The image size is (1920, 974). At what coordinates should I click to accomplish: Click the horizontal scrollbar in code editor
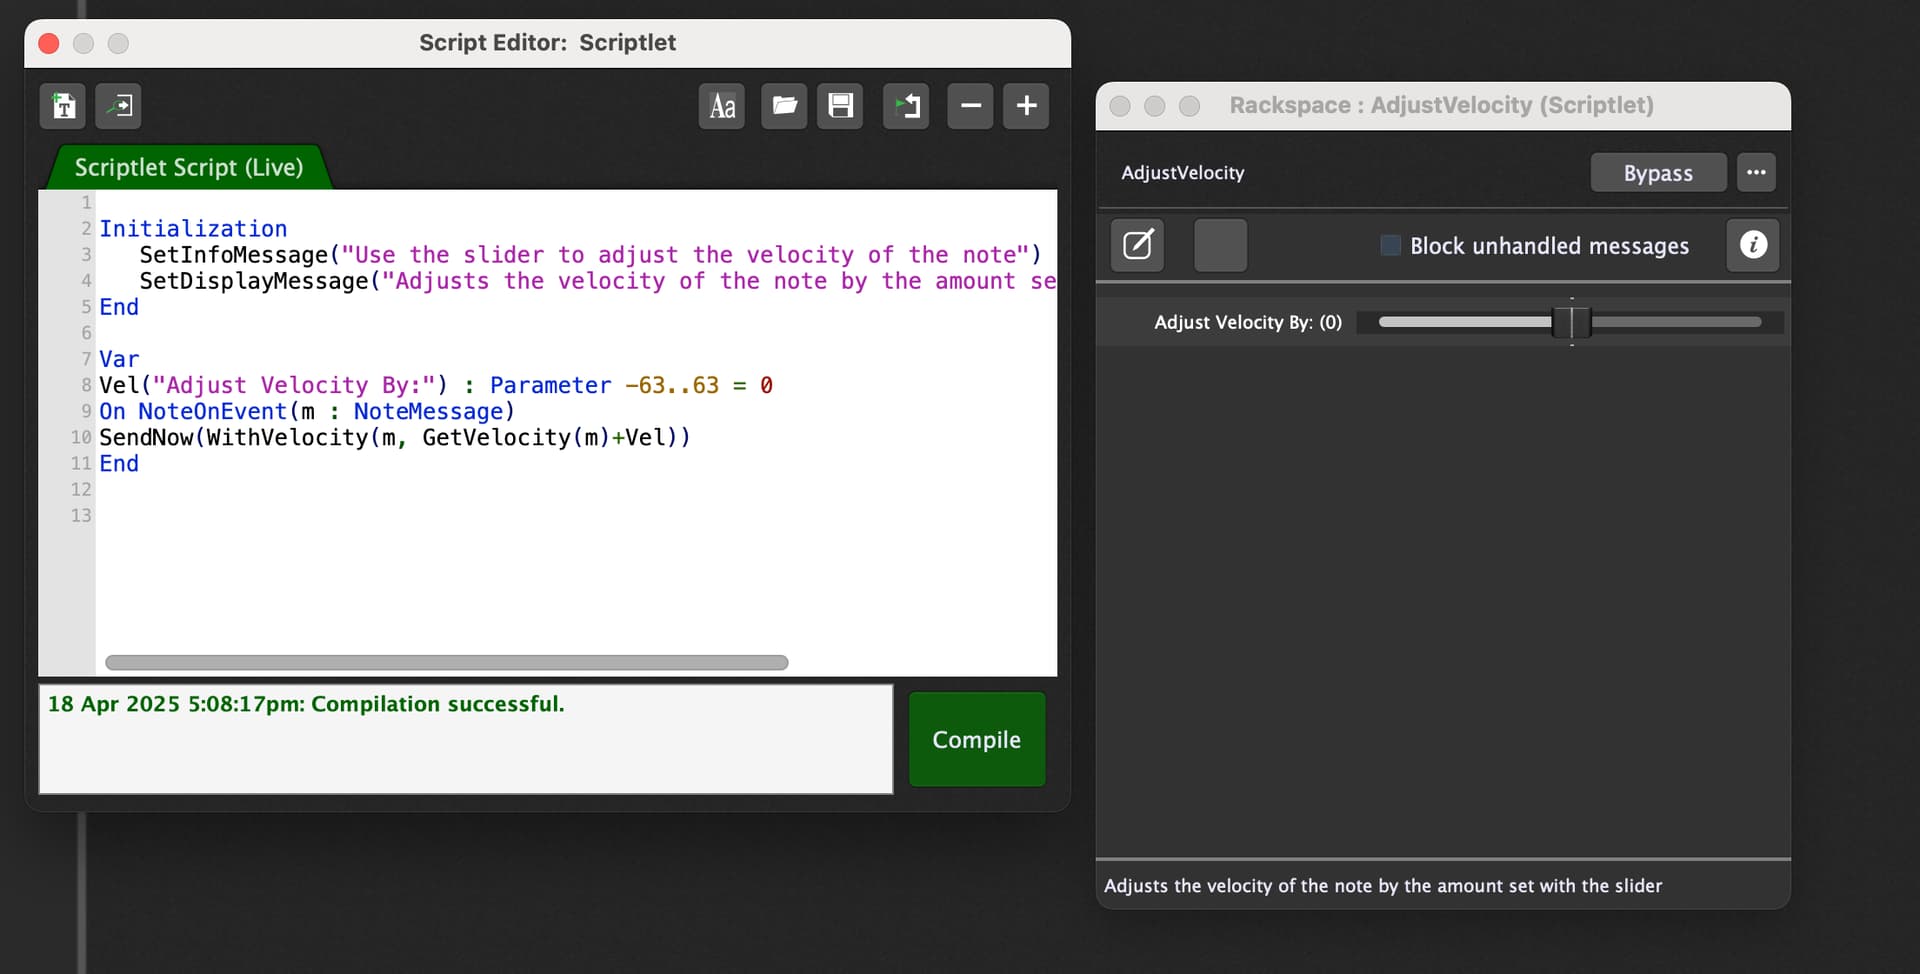[x=446, y=662]
